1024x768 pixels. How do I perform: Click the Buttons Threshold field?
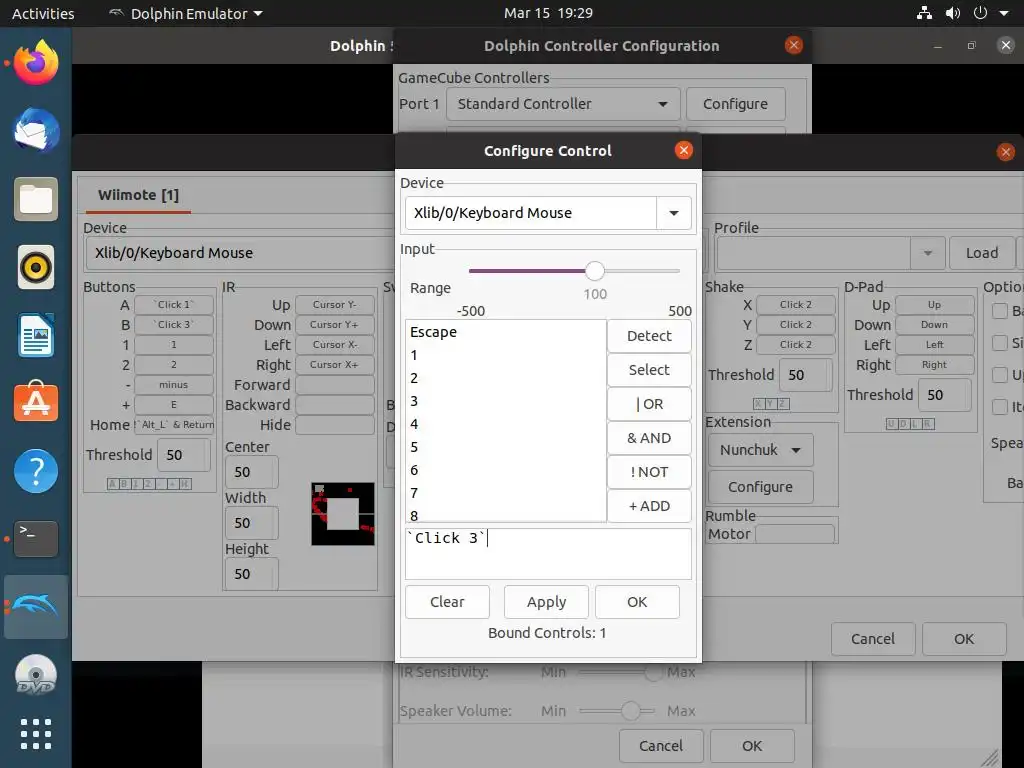coord(184,455)
